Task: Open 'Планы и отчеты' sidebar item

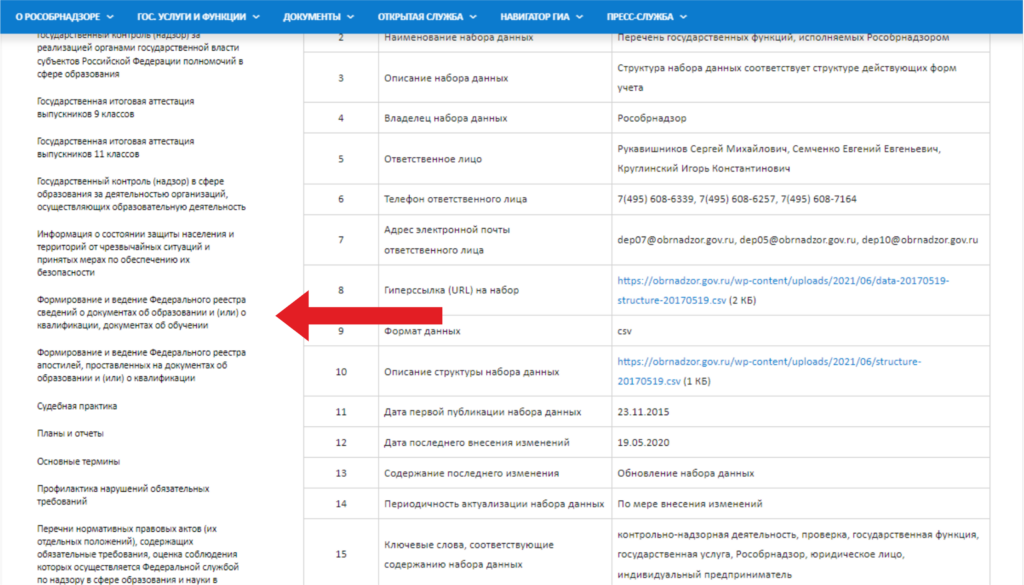Action: [70, 434]
